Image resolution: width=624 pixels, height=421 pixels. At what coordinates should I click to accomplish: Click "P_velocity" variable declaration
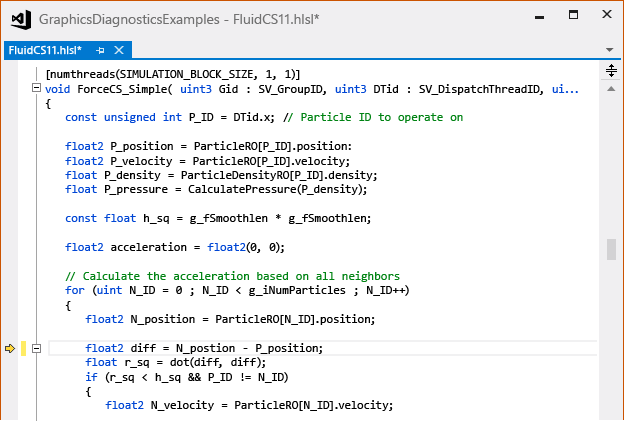tap(141, 161)
